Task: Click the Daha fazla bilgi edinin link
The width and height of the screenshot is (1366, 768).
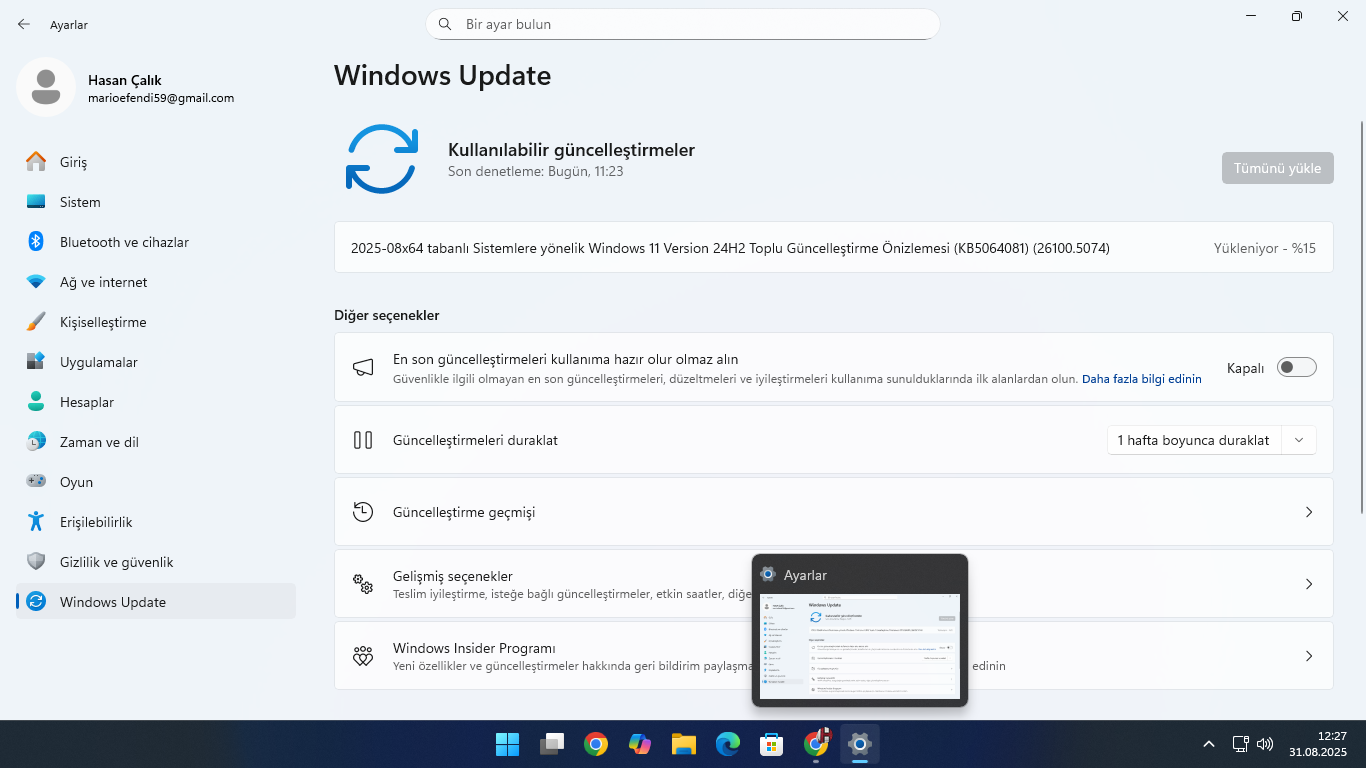Action: tap(1142, 380)
